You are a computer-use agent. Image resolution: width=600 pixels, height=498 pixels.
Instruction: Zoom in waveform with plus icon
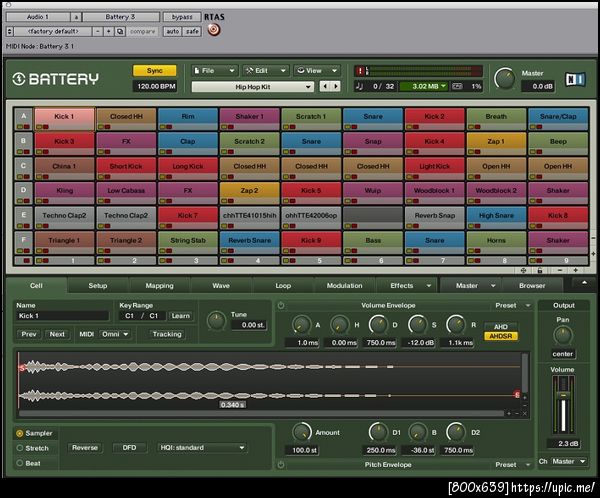[x=509, y=413]
